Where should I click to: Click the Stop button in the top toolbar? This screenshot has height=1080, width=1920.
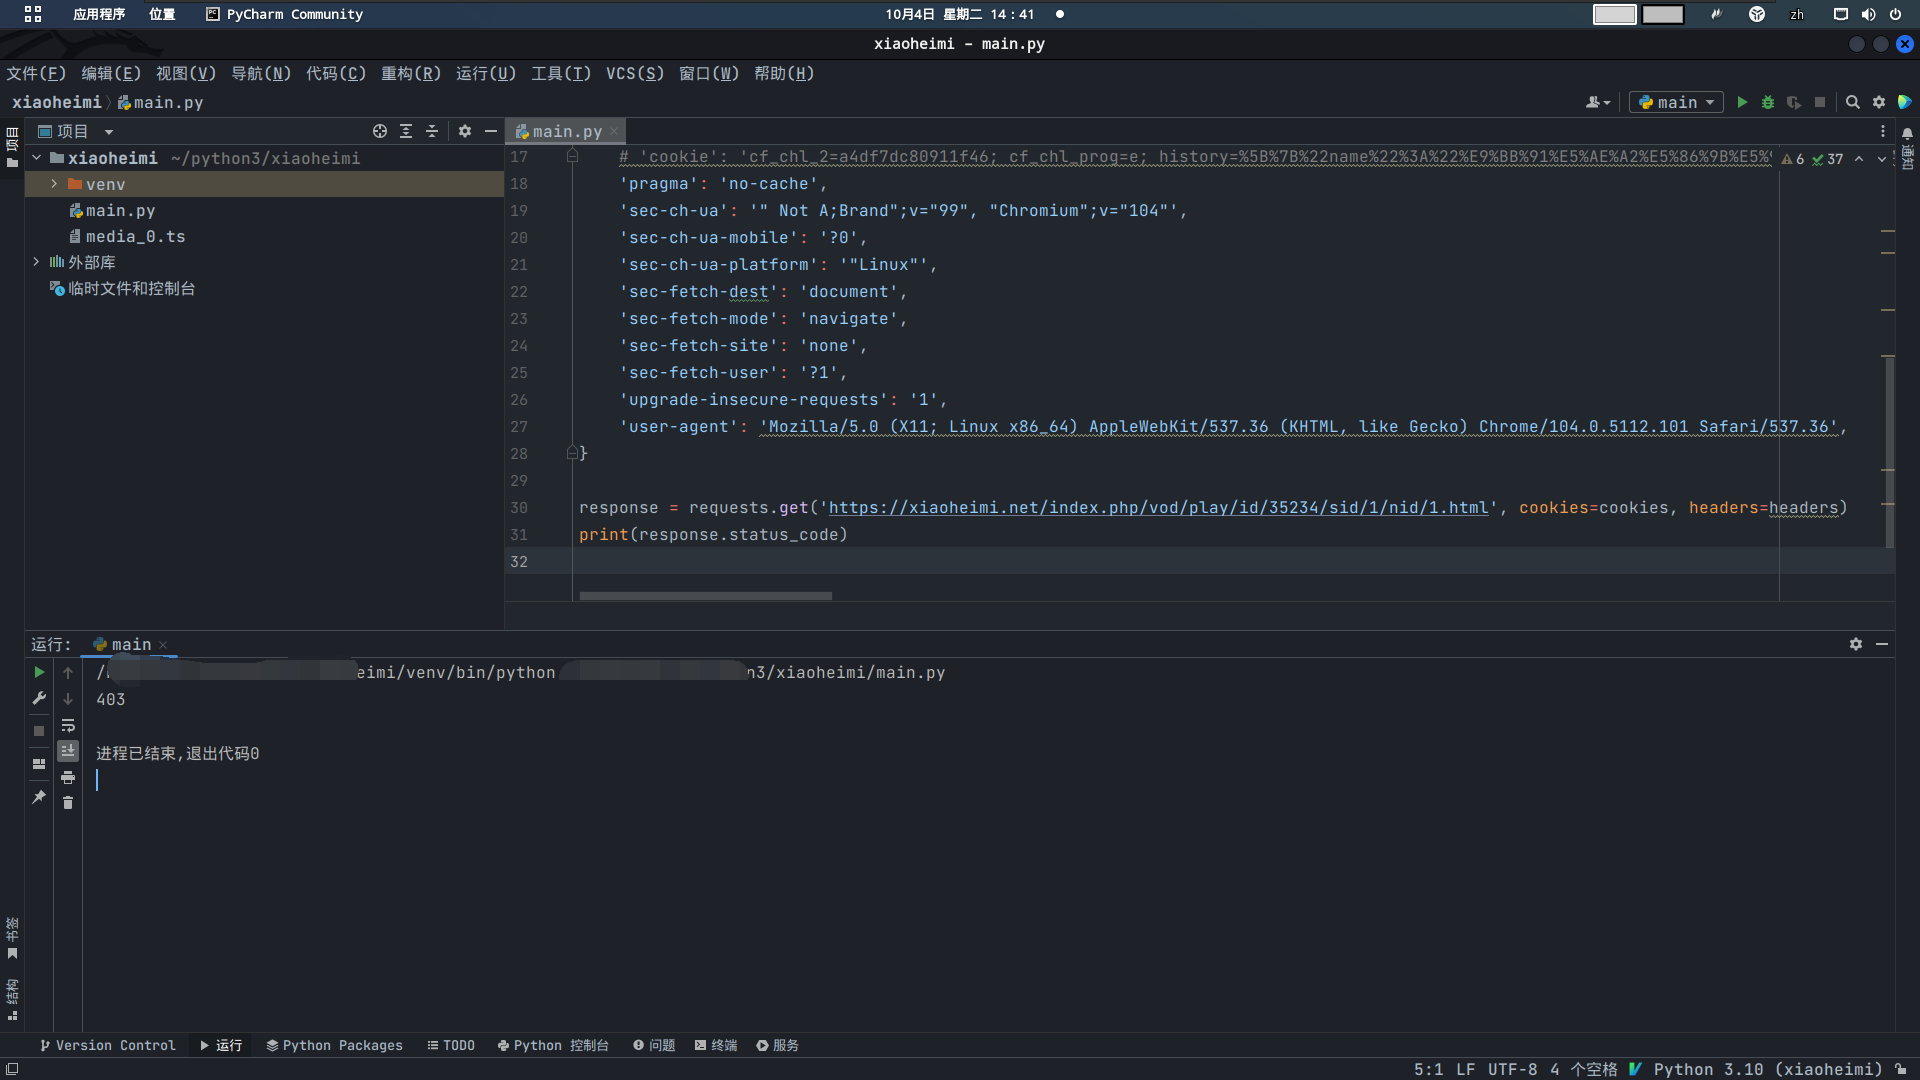[x=1820, y=102]
